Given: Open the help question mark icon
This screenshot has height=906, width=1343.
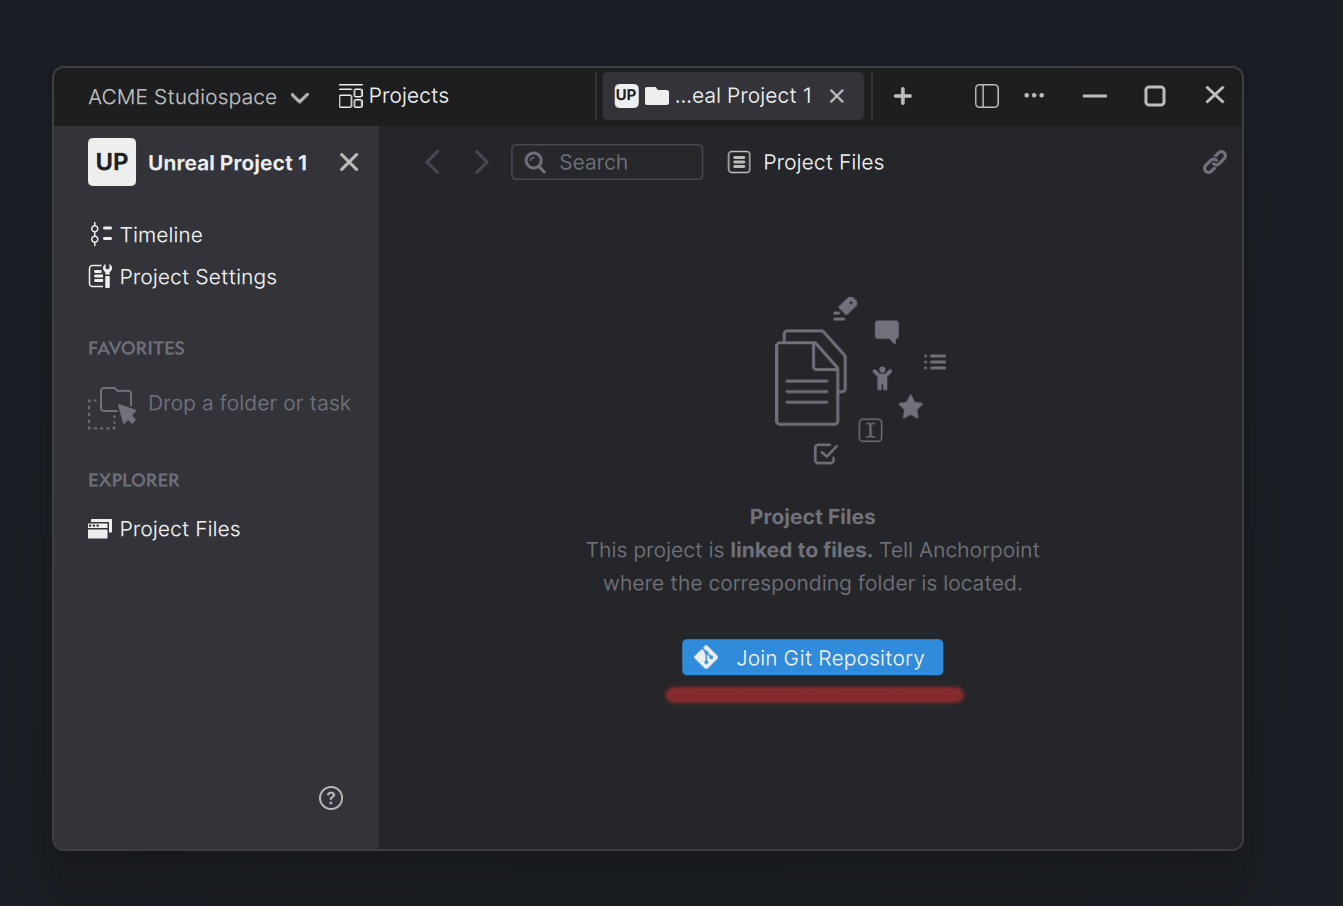Looking at the screenshot, I should [331, 798].
